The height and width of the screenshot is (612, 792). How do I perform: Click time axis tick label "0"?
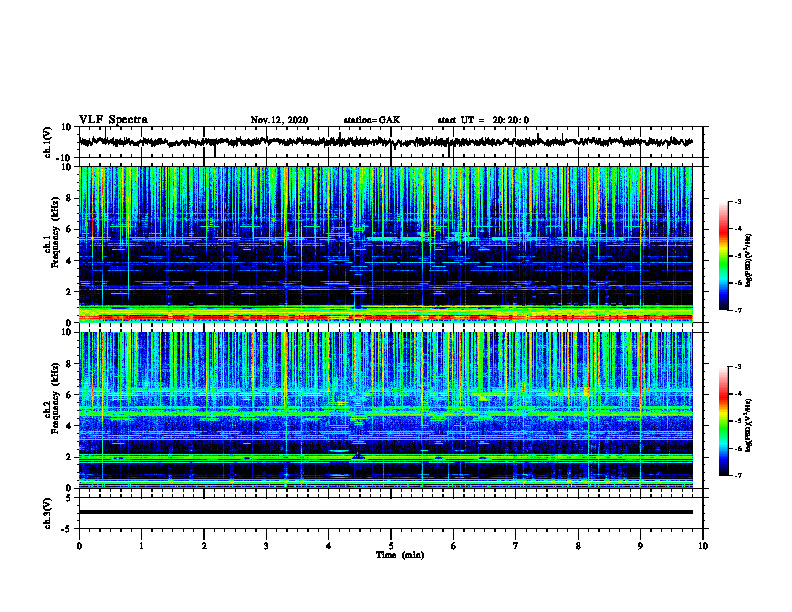(x=79, y=546)
